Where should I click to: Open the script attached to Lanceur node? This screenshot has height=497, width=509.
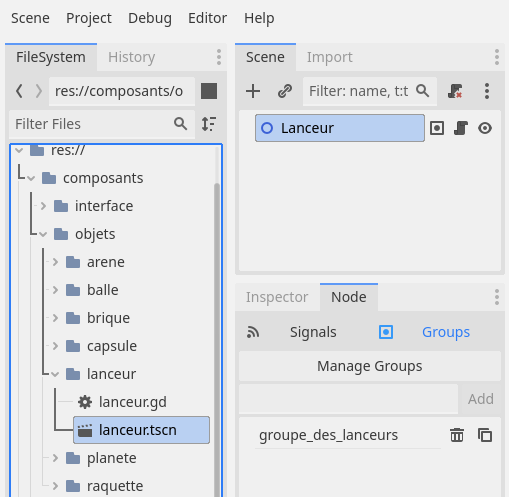coord(461,128)
